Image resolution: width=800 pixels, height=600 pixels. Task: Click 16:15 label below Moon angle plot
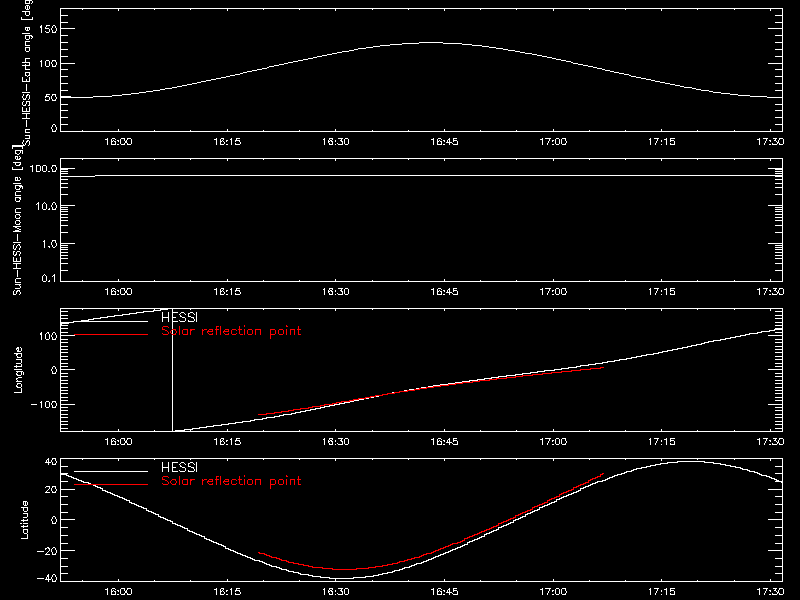(227, 292)
